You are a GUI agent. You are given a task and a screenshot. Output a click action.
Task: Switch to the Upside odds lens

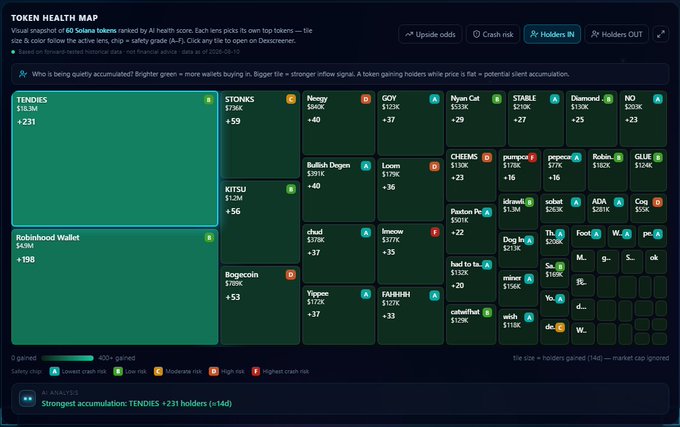click(430, 34)
